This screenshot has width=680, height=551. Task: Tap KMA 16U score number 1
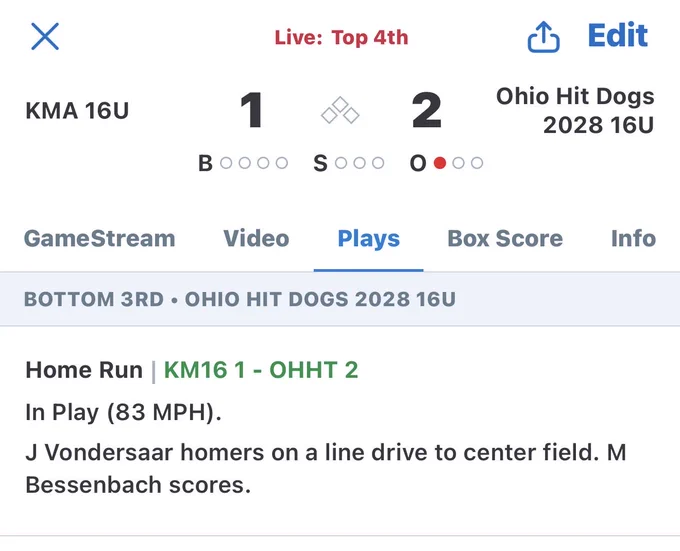252,111
